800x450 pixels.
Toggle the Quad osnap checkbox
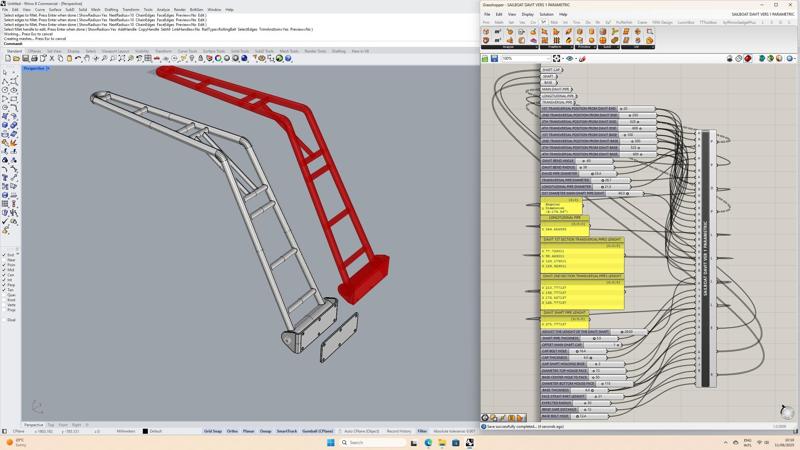point(4,295)
